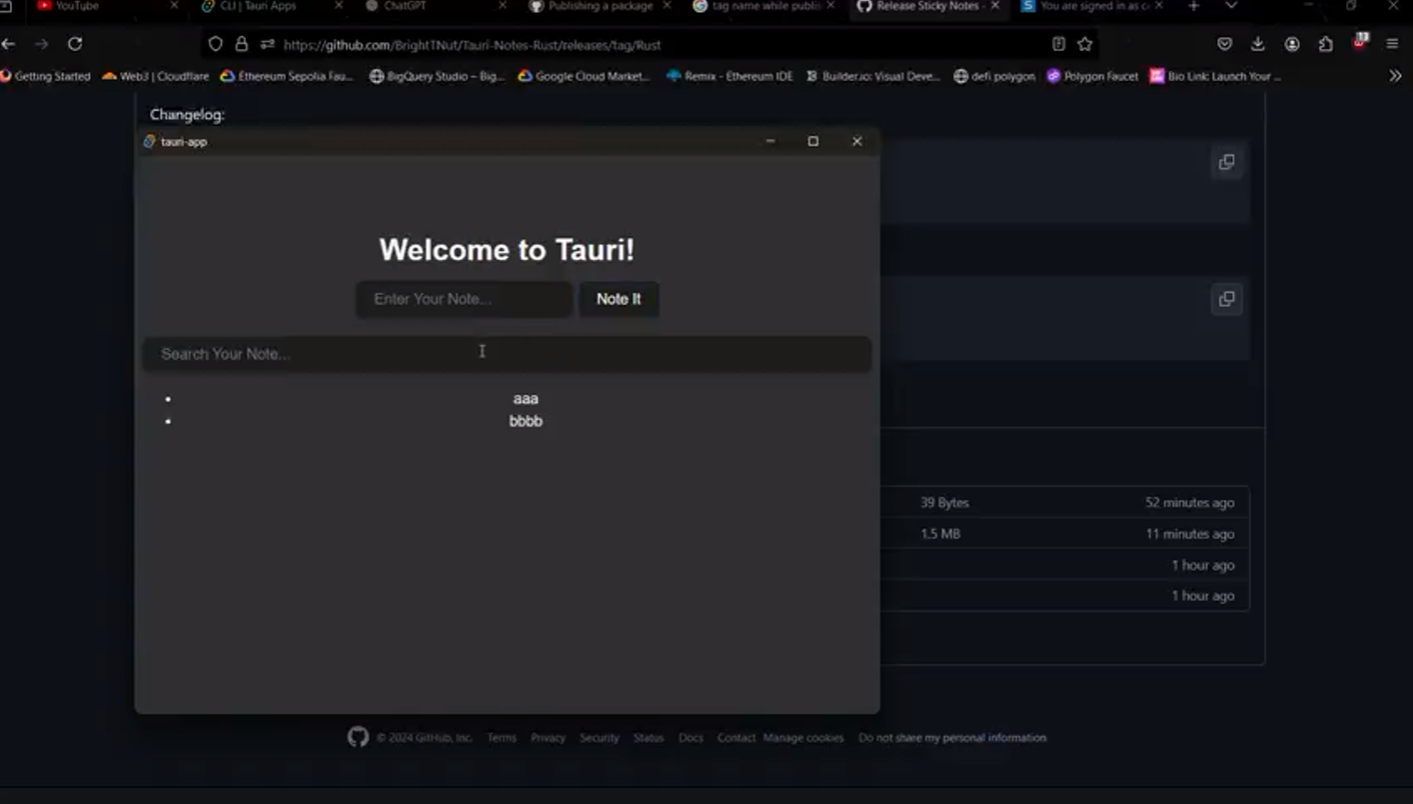Screen dimensions: 1413x804
Task: Open the Firefox account icon
Action: [1292, 44]
